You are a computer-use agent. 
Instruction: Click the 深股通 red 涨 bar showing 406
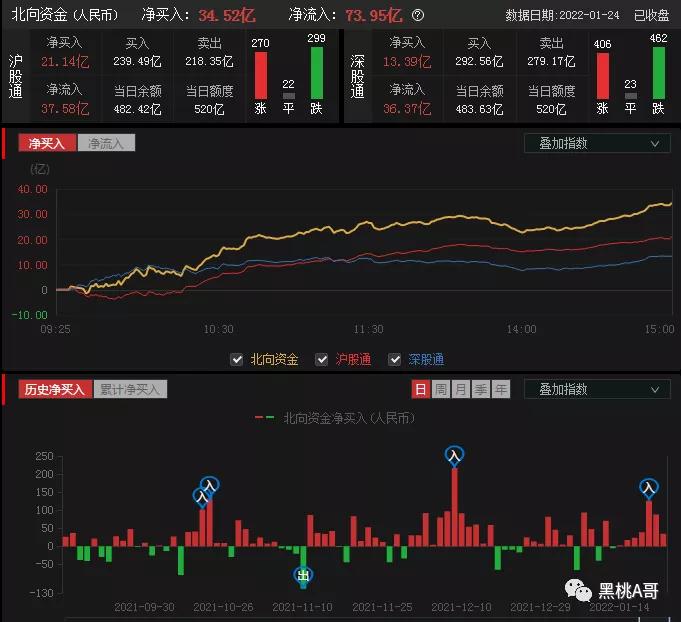click(603, 76)
